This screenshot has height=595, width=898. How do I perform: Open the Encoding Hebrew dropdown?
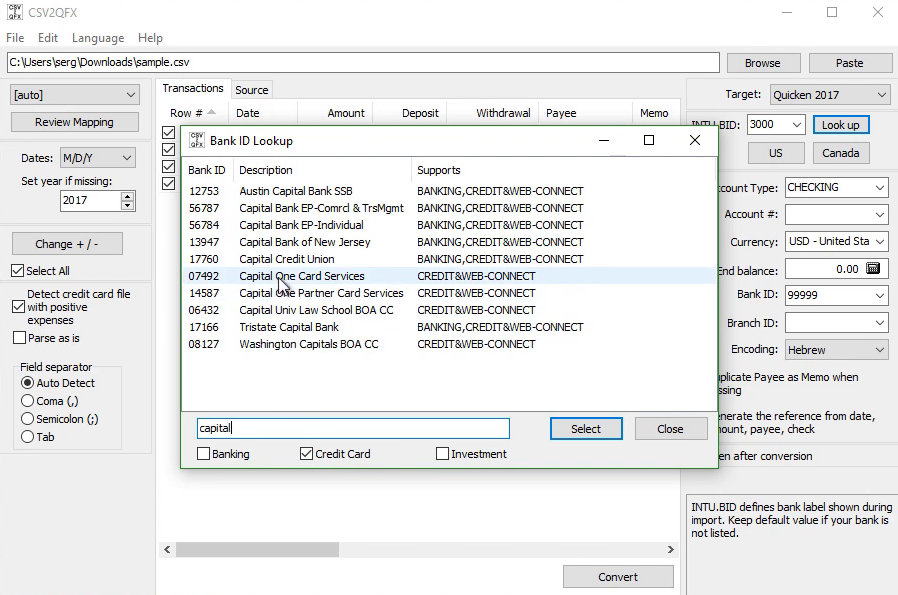[836, 349]
